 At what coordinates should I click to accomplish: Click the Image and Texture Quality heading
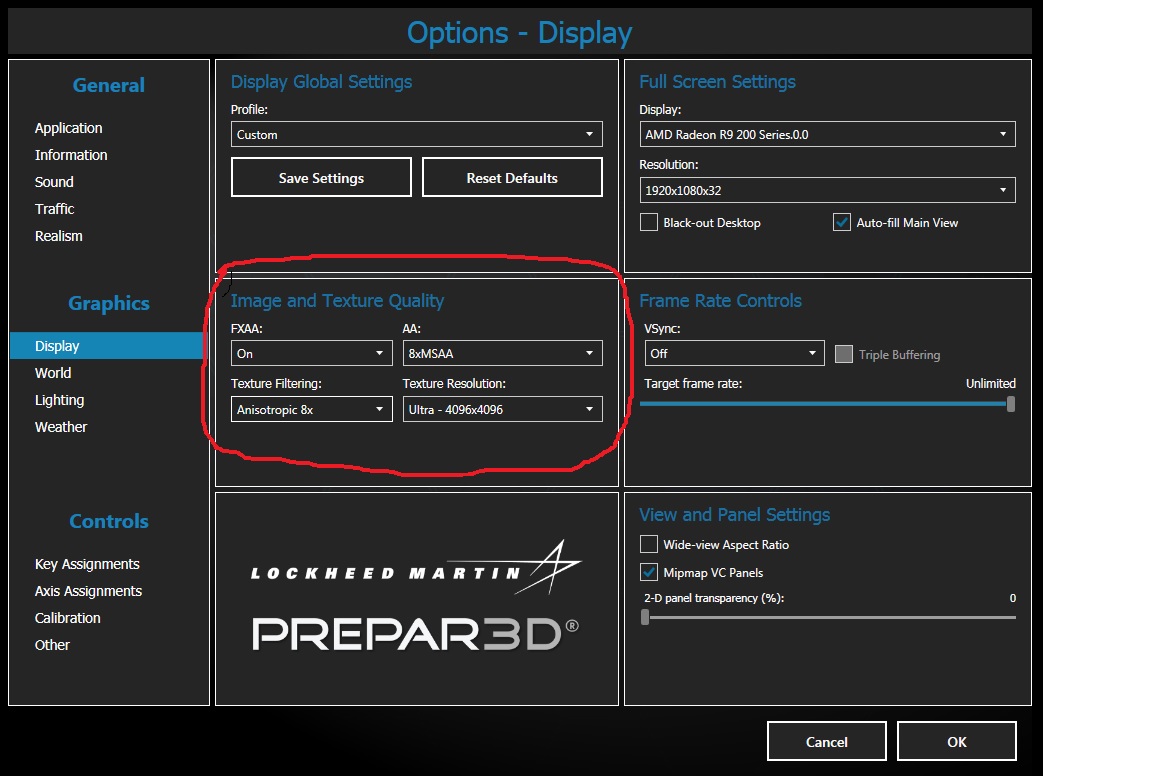tap(337, 301)
